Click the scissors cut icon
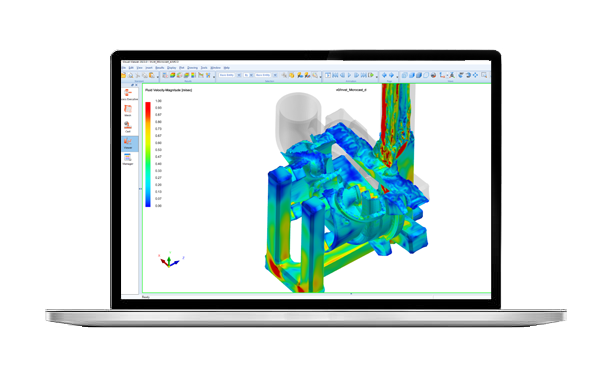612x374 pixels. coord(137,75)
